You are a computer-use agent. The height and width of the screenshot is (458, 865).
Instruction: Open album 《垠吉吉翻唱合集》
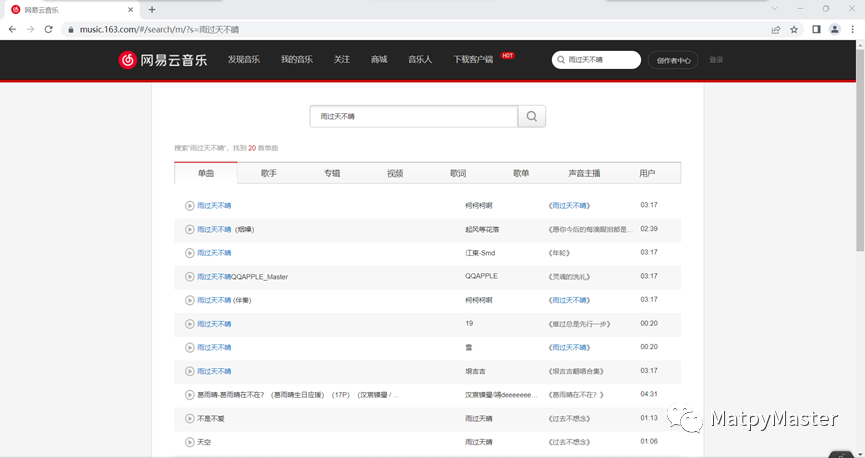point(576,372)
